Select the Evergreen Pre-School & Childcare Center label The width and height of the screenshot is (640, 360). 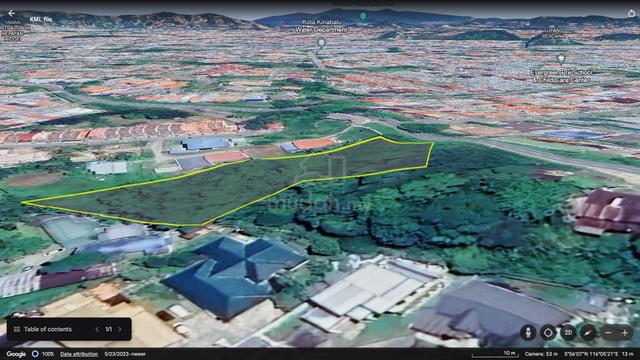pos(561,76)
